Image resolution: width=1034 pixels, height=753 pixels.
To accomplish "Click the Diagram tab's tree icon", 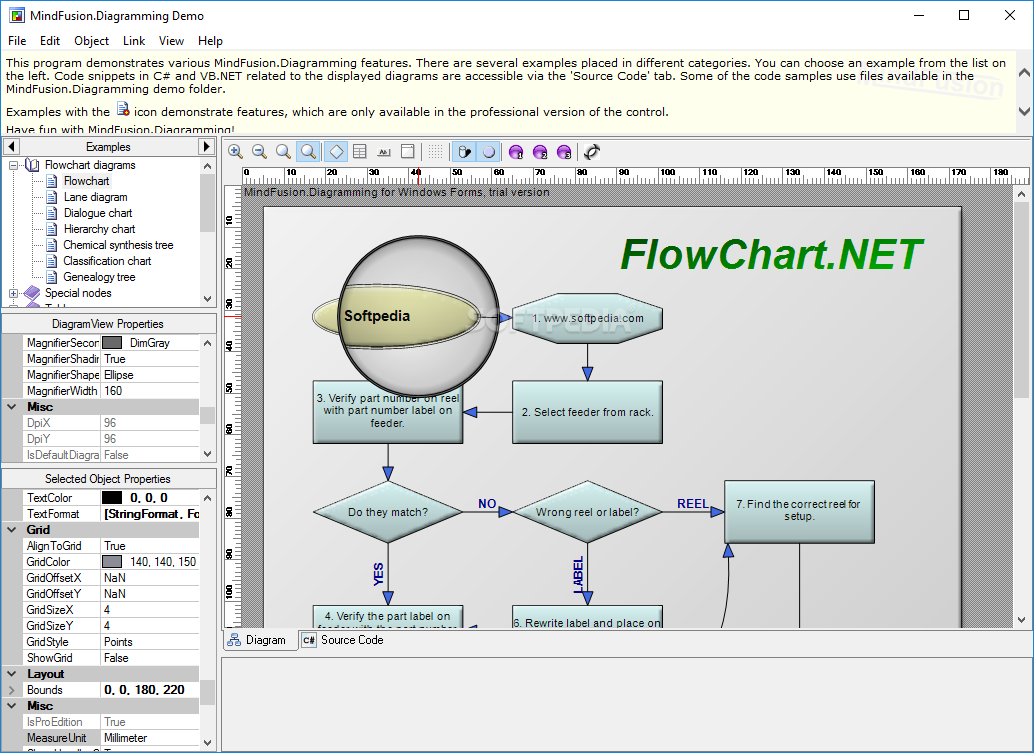I will point(234,640).
